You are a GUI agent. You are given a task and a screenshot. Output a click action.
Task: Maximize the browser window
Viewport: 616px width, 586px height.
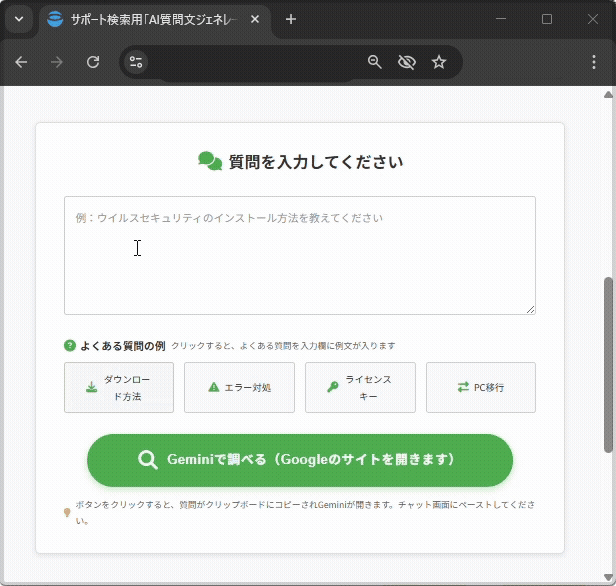[547, 19]
